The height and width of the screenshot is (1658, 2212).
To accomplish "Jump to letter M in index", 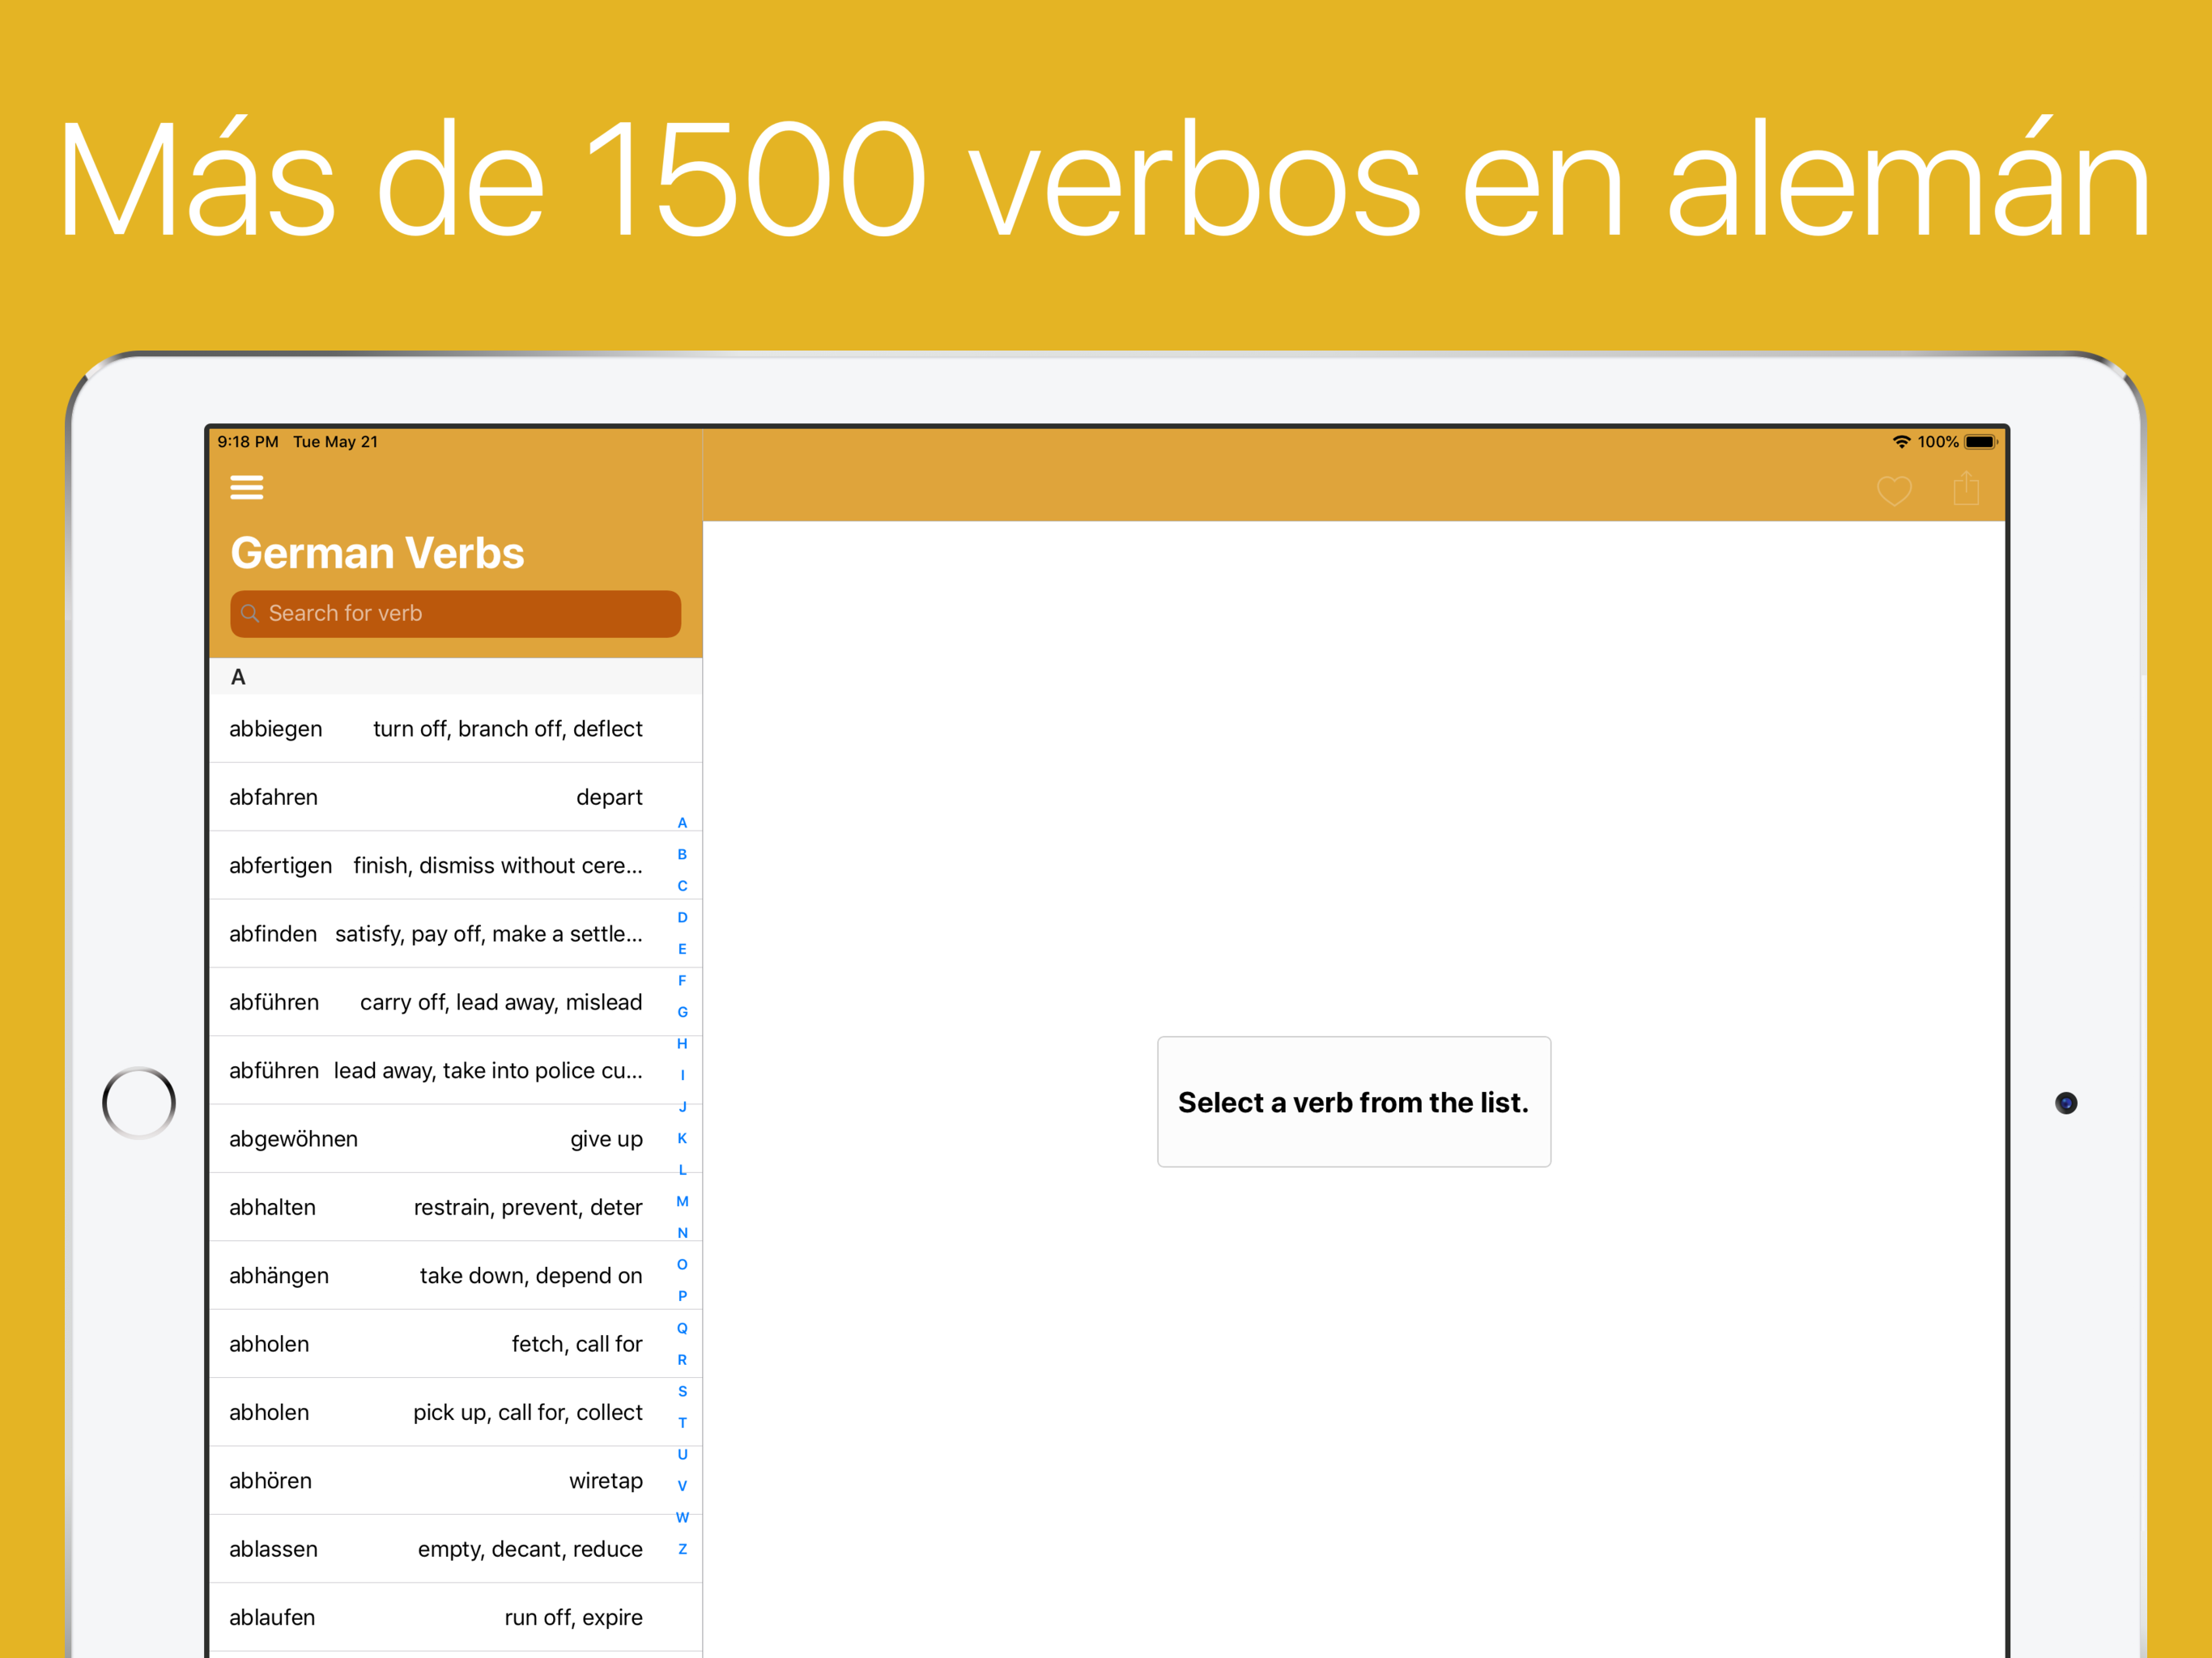I will click(682, 1201).
